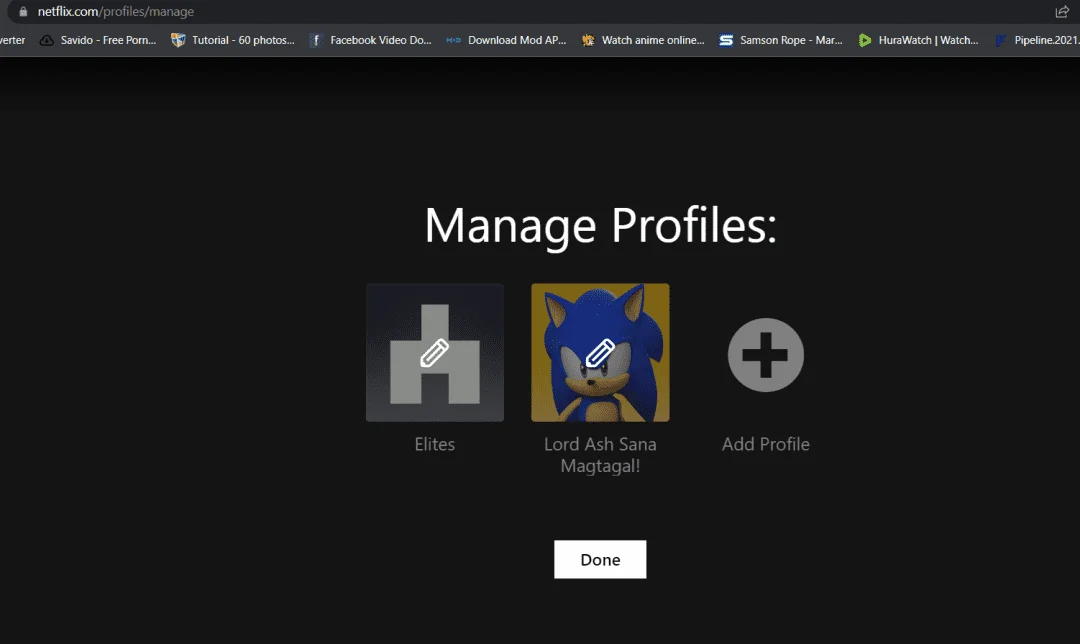
Task: Click the Add Profile plus icon
Action: 765,355
